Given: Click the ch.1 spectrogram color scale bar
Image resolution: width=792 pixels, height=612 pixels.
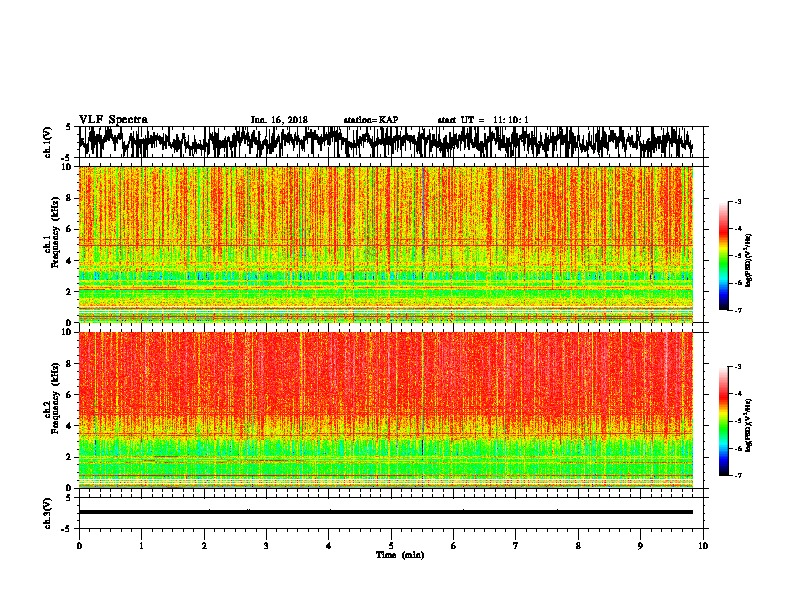Looking at the screenshot, I should pos(724,256).
